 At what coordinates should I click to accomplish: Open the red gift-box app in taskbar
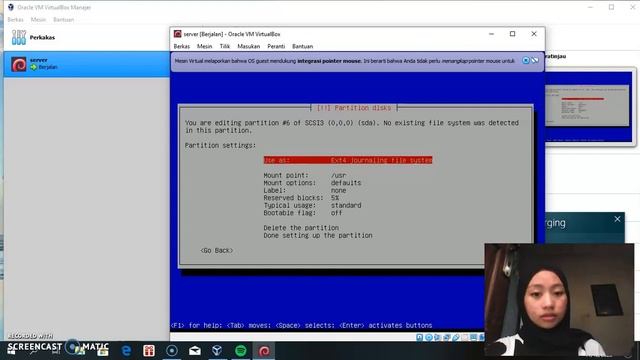(x=149, y=351)
